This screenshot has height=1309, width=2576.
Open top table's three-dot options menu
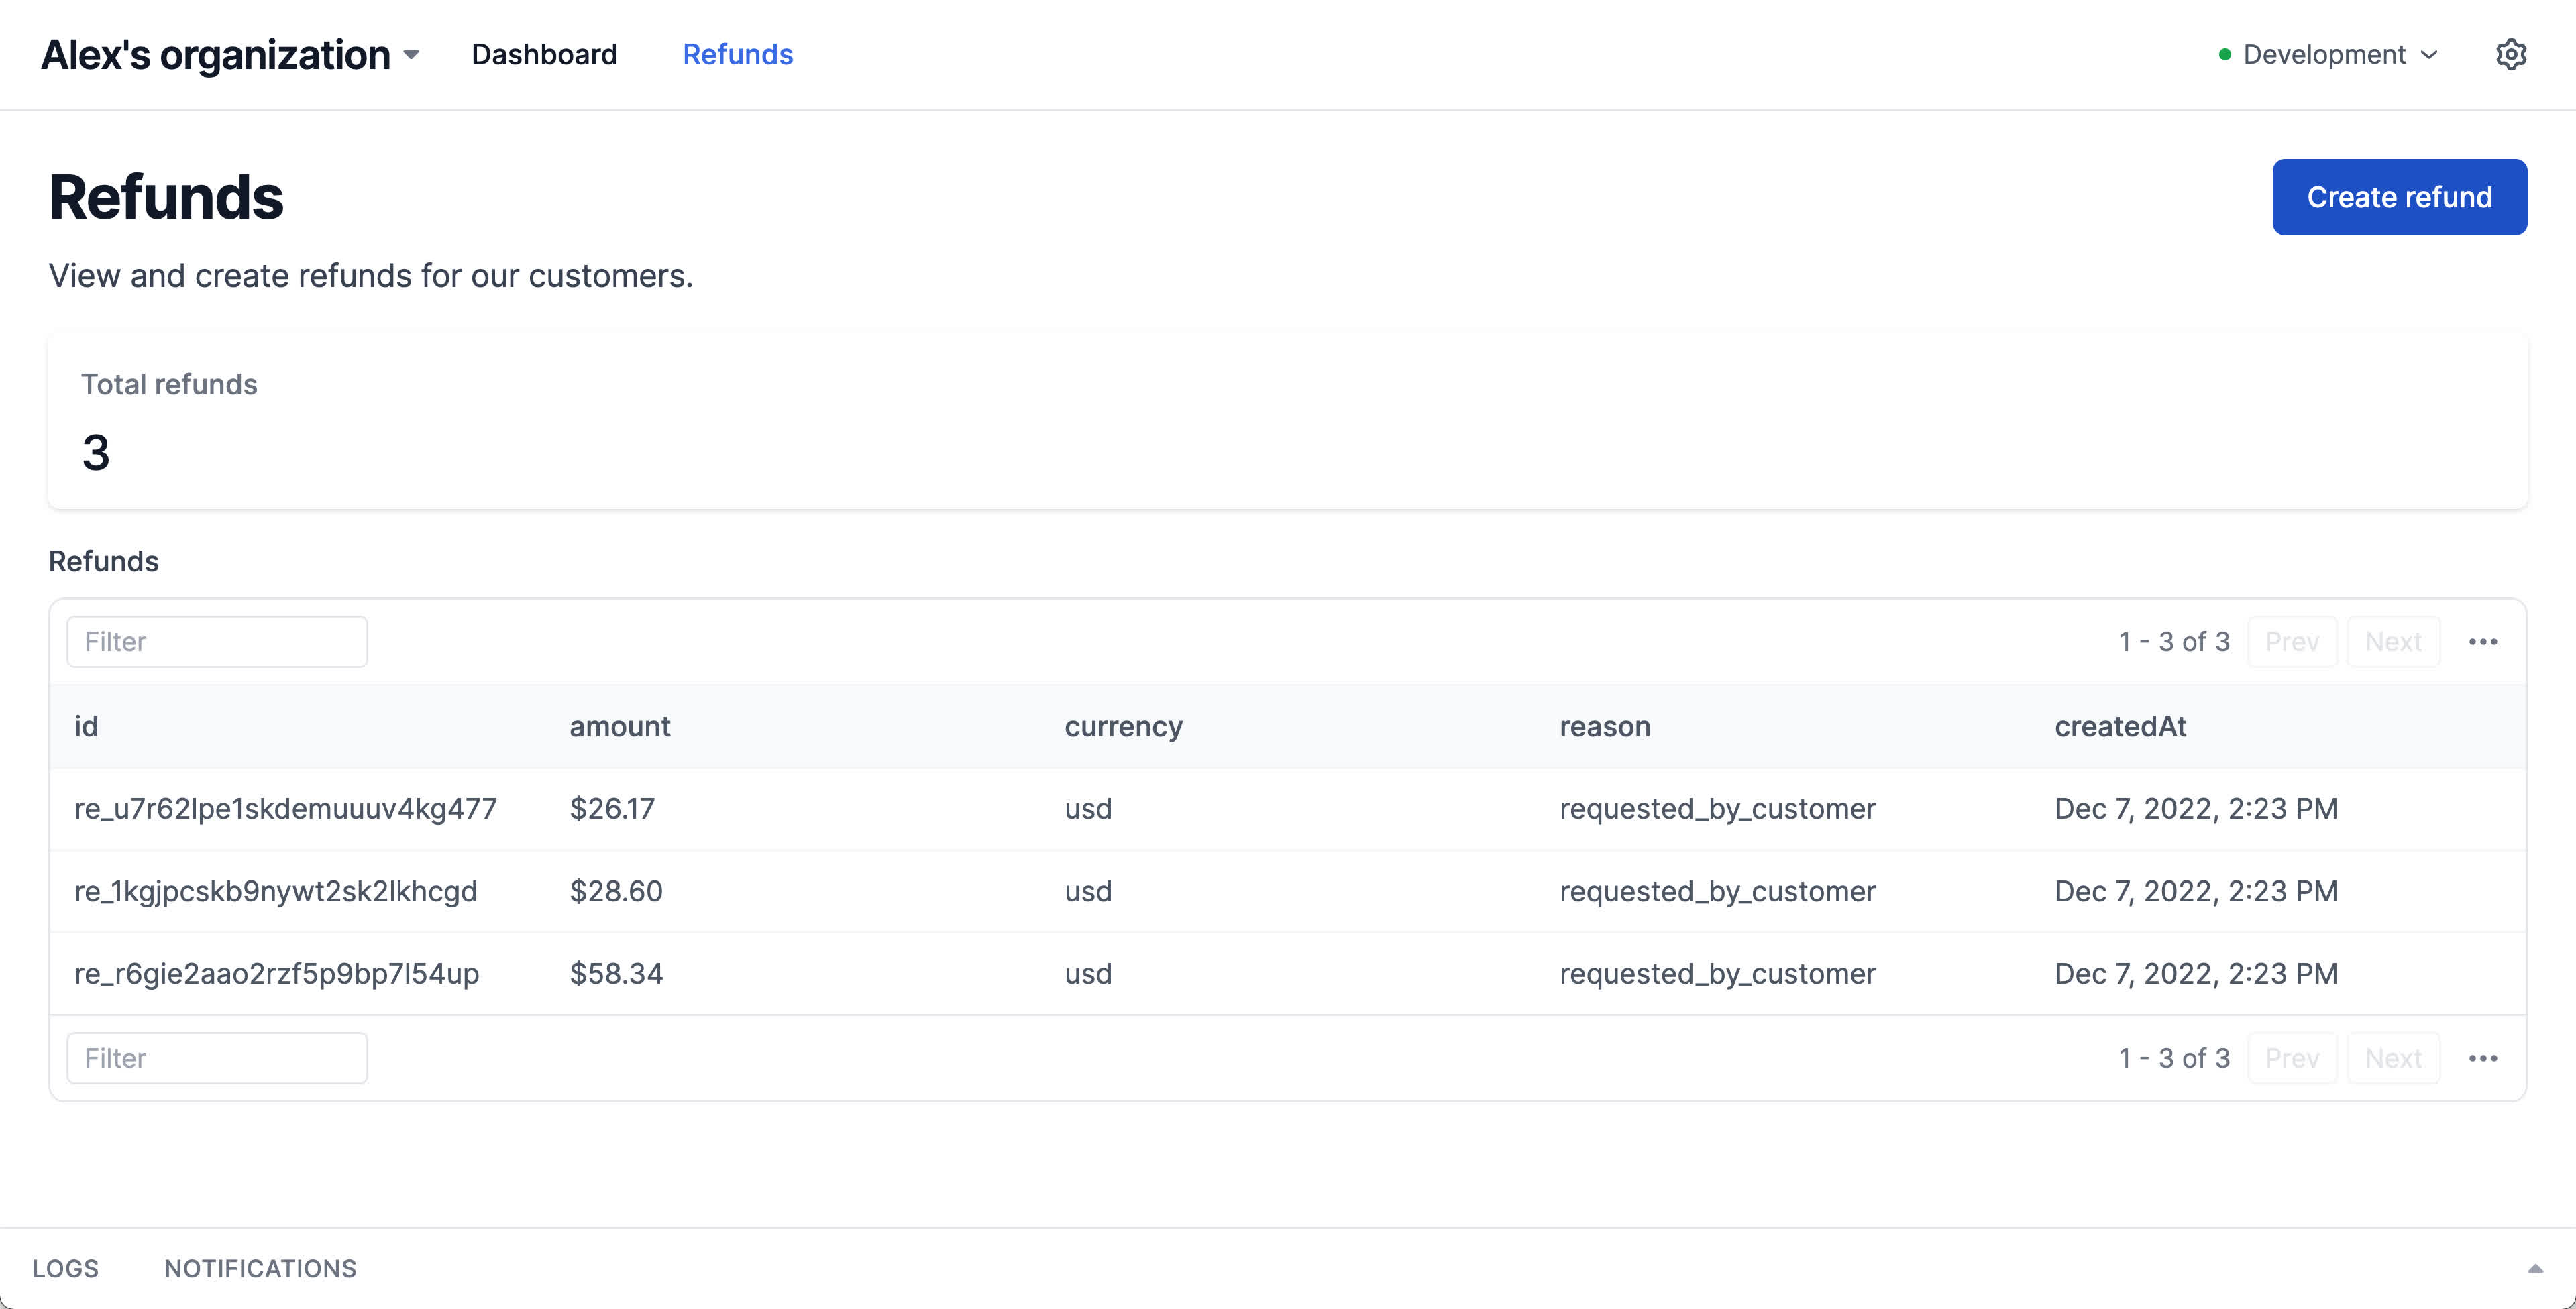2482,642
